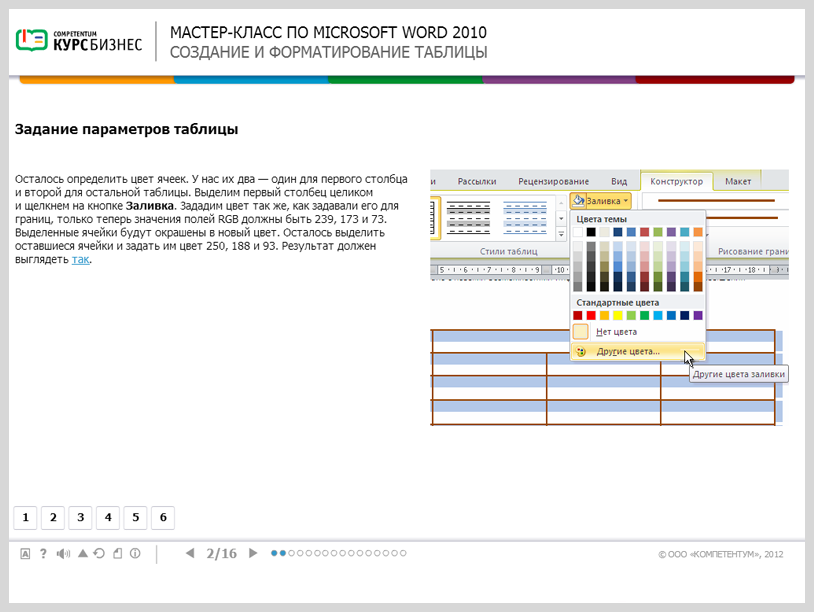This screenshot has width=814, height=612.
Task: Click the text mode 'A' icon in bottom toolbar
Action: (25, 554)
